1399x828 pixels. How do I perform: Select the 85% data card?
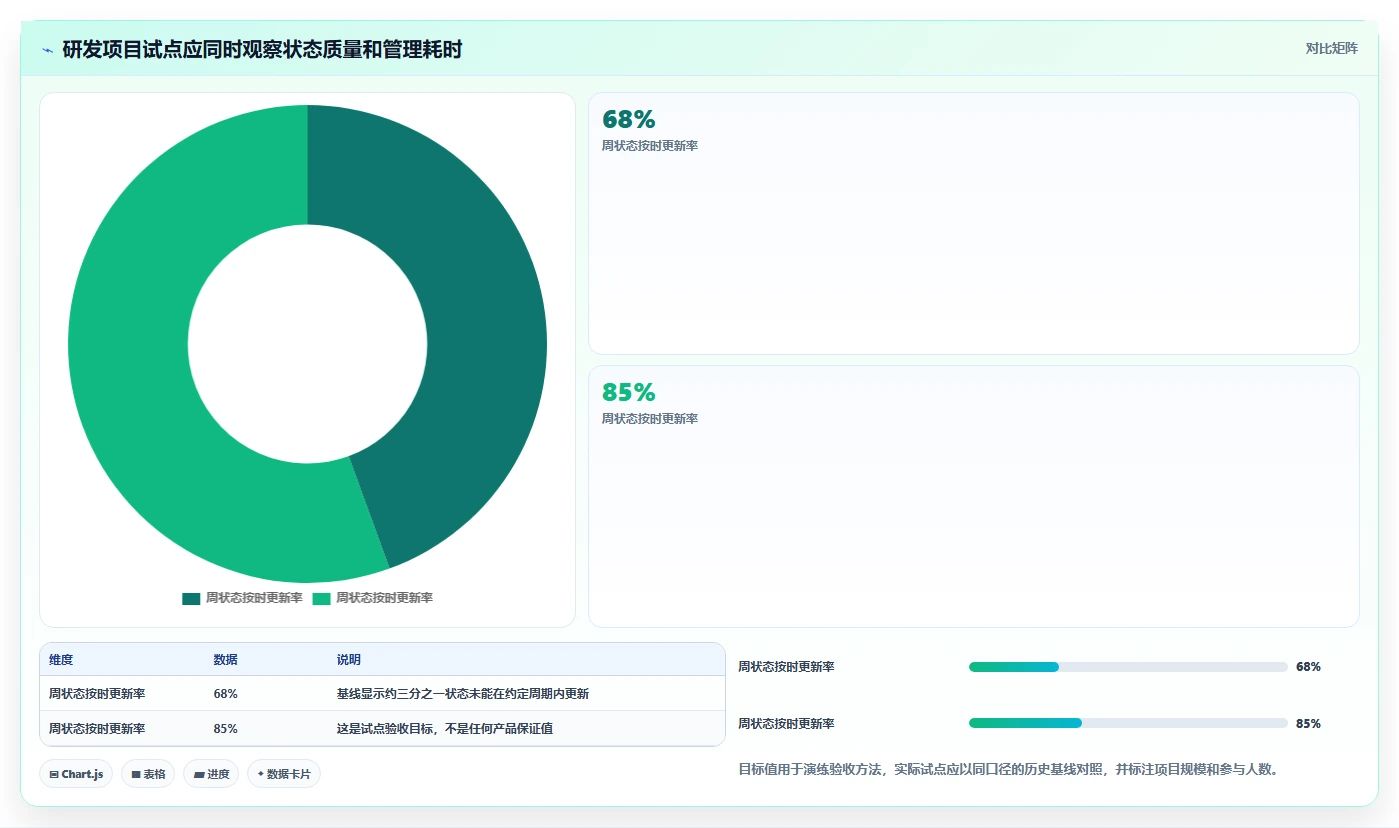(974, 497)
